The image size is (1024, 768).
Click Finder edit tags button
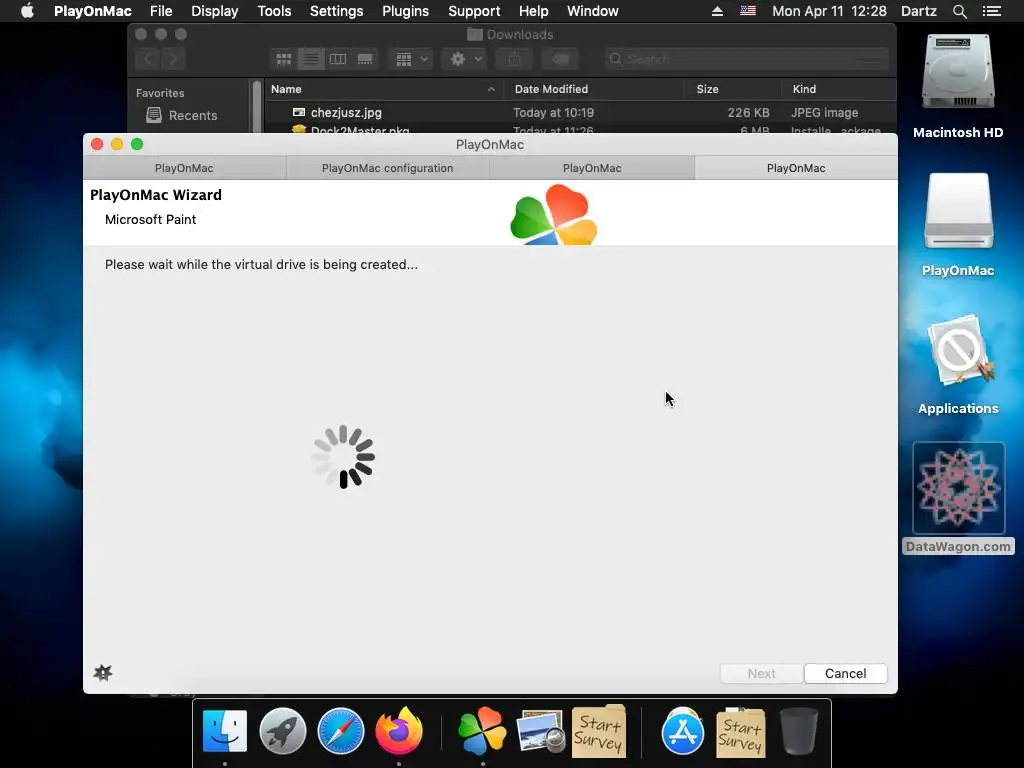560,59
